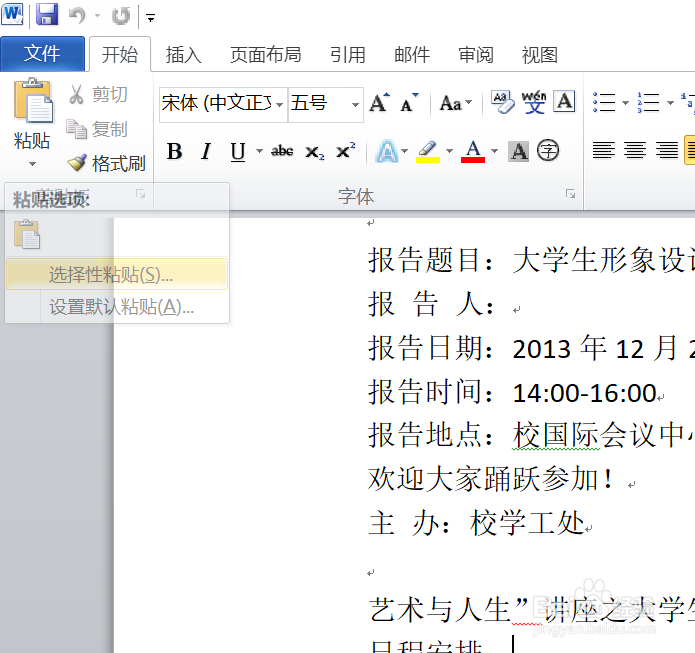Open font color dropdown arrow
Viewport: 695px width, 653px height.
(494, 152)
